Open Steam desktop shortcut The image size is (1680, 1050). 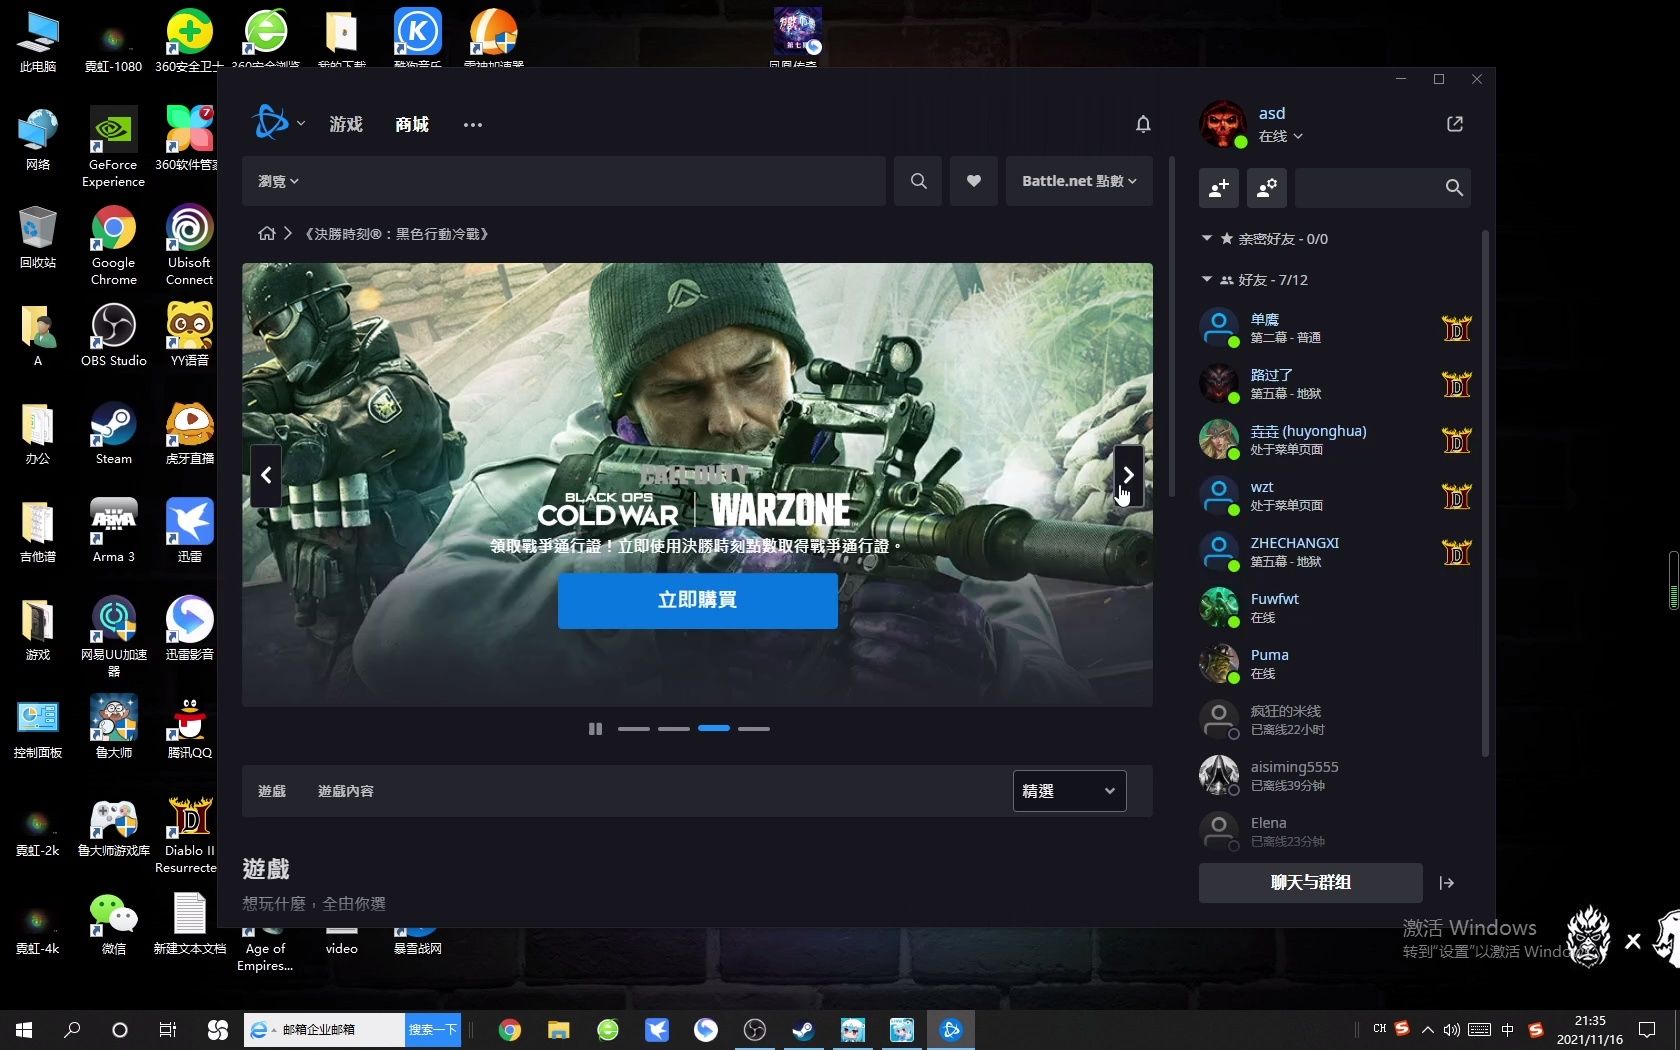(x=113, y=433)
